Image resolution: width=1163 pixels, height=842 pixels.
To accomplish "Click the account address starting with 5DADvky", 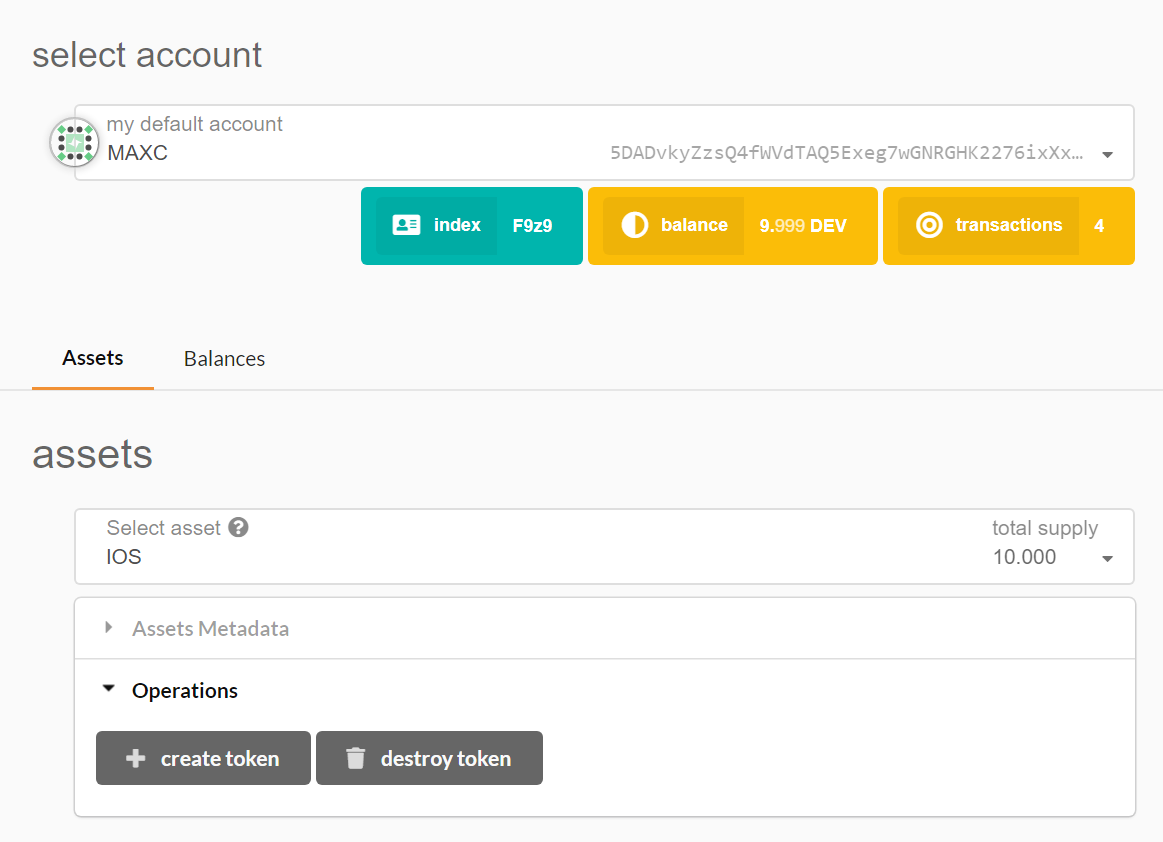I will (846, 154).
